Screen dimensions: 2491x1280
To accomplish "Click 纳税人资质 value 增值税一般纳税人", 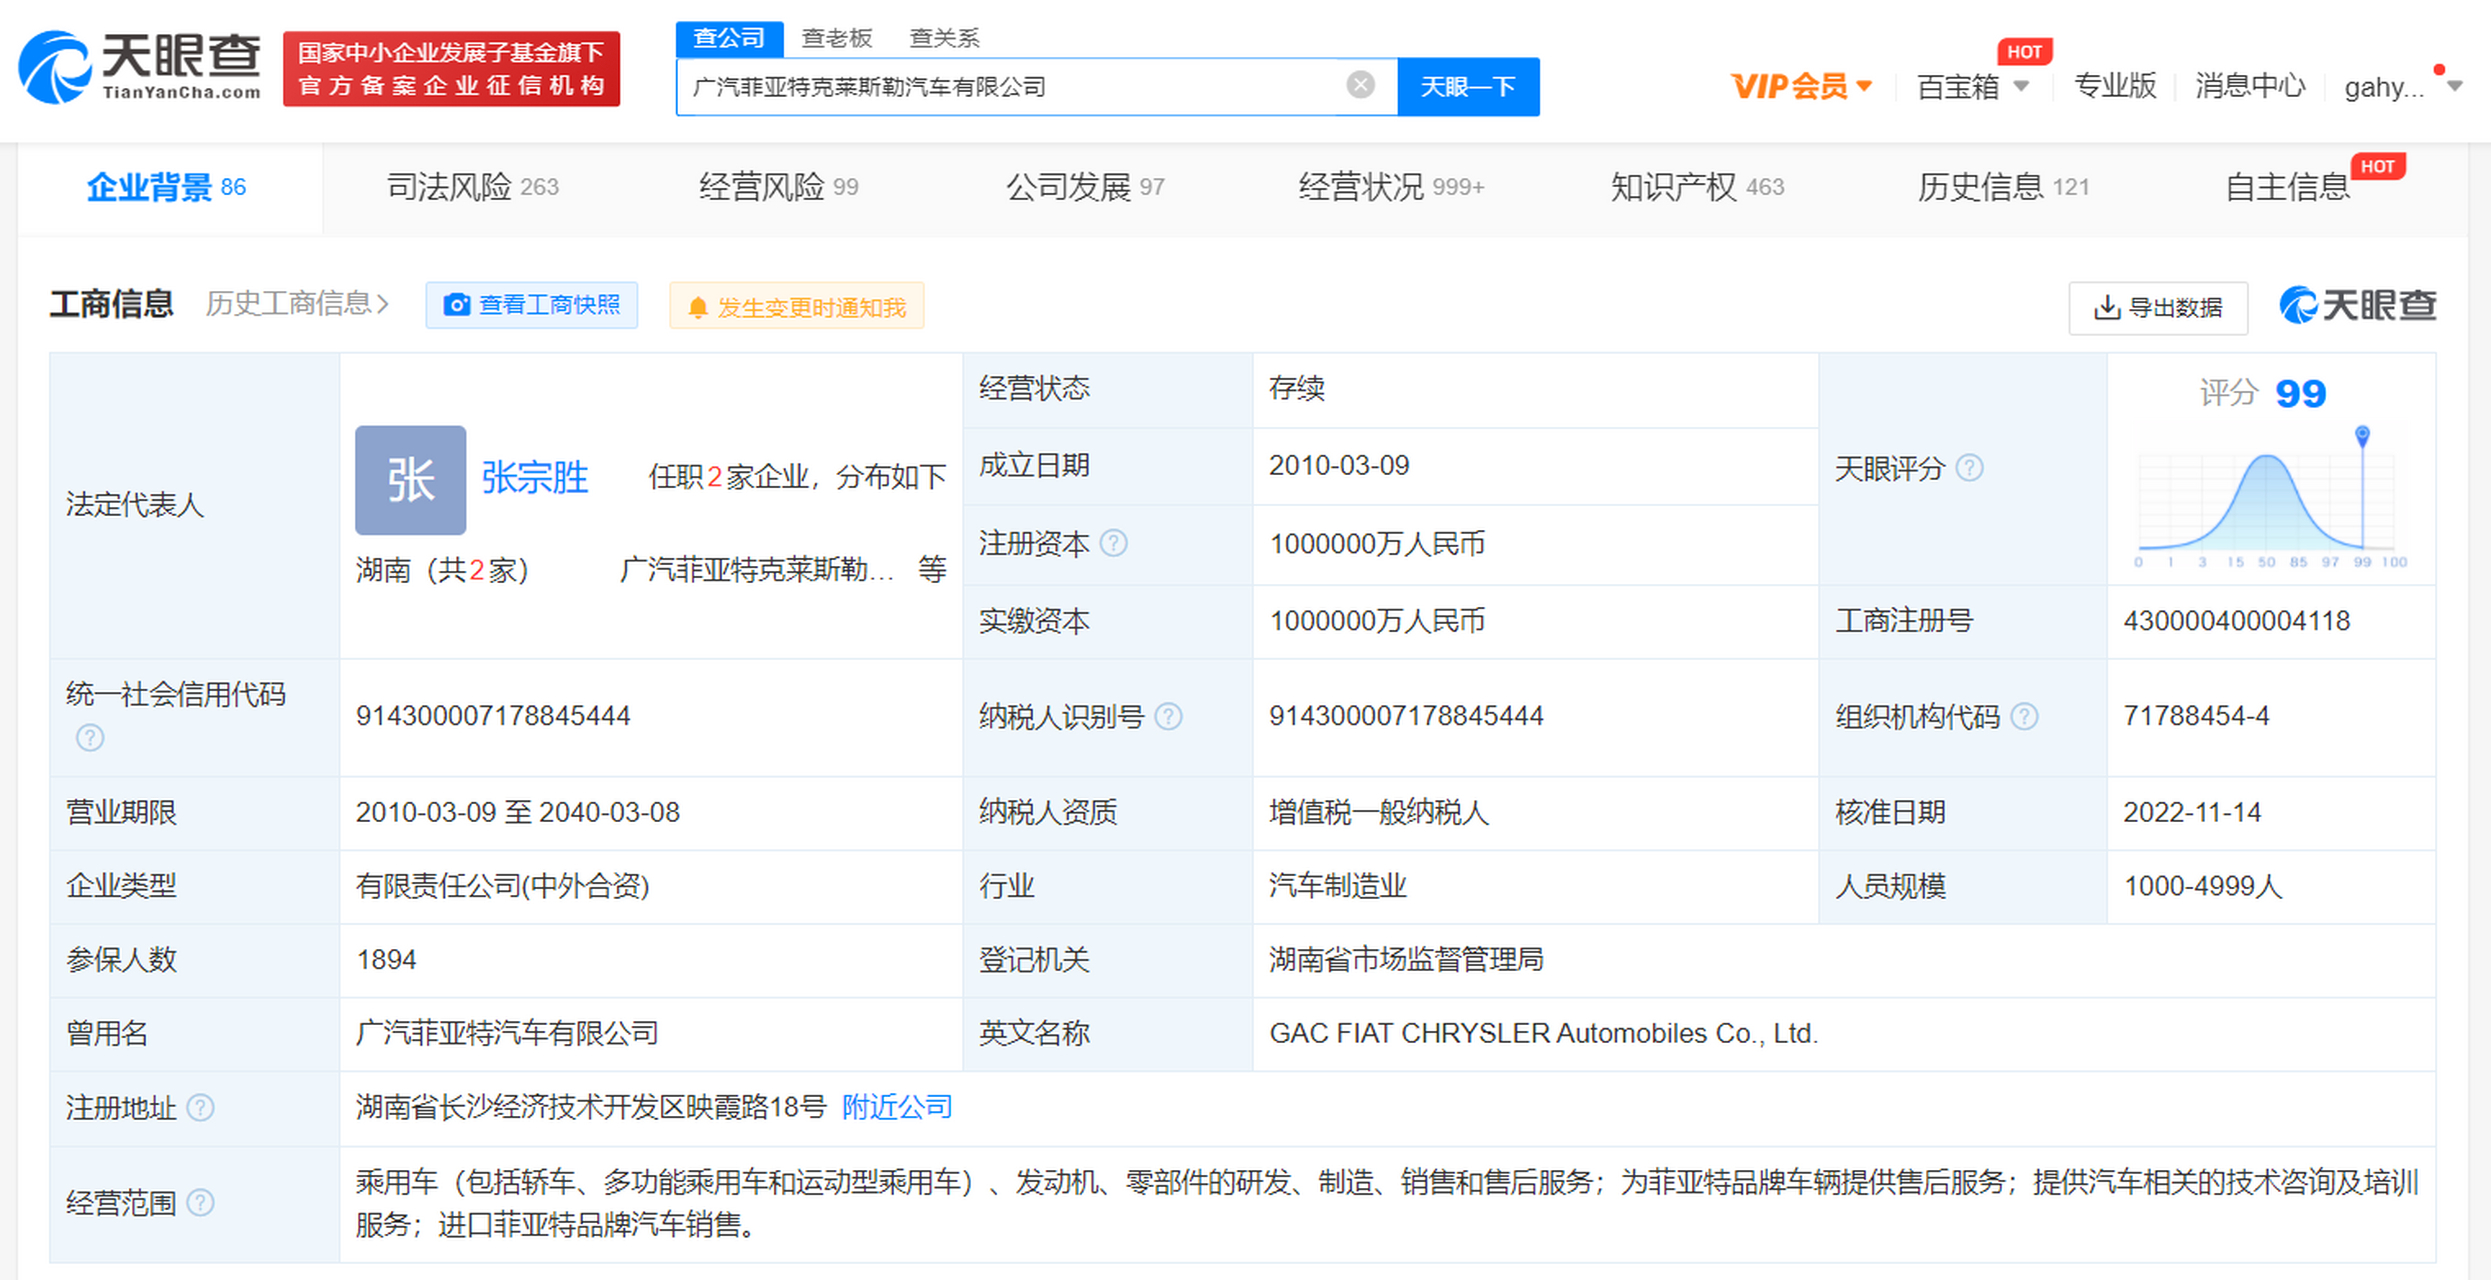I will [x=1379, y=812].
